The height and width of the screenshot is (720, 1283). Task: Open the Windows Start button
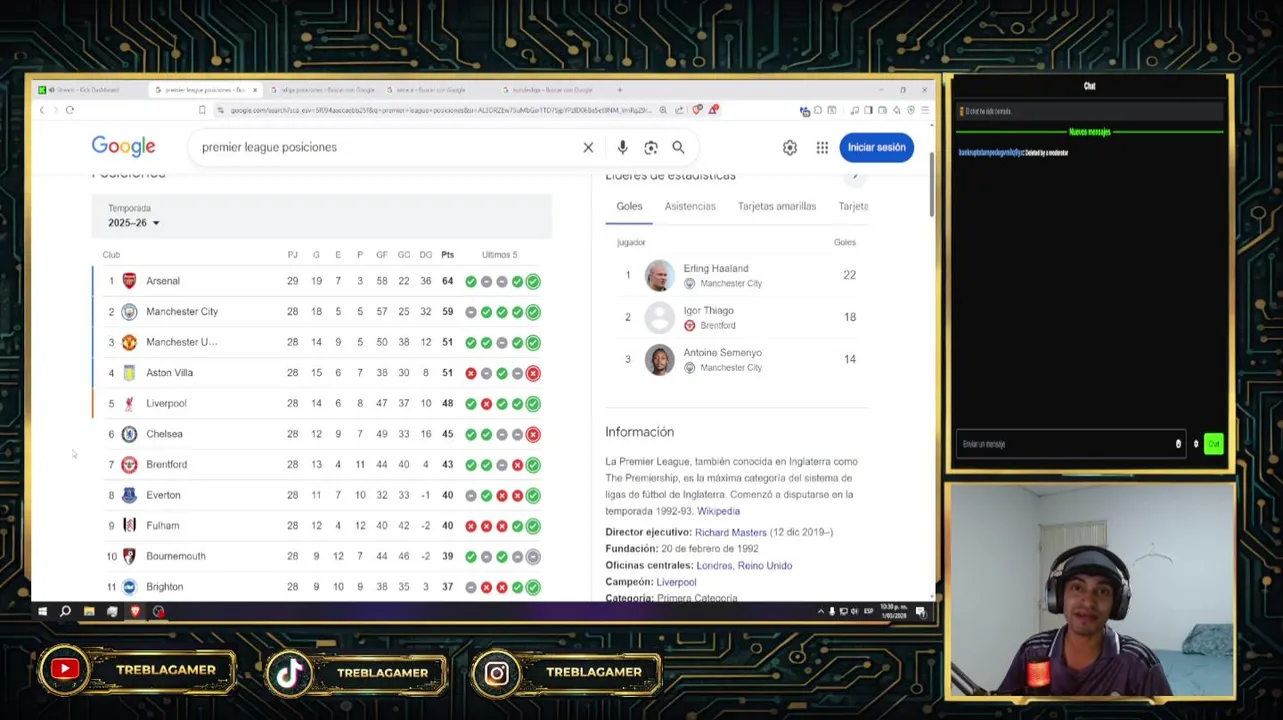point(42,611)
